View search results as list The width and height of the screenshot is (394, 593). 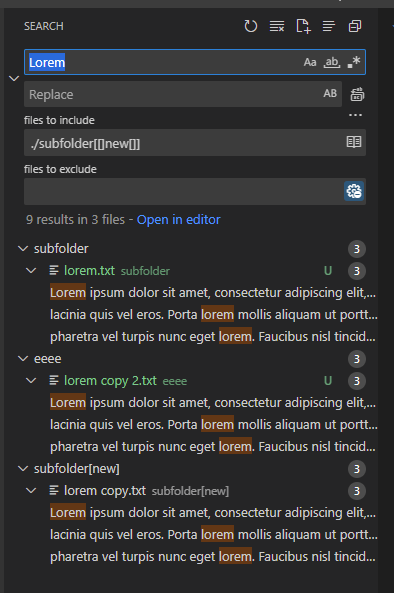point(329,26)
